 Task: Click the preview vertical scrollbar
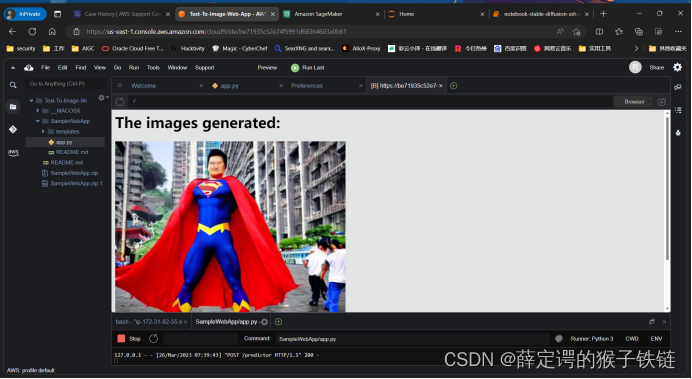667,187
